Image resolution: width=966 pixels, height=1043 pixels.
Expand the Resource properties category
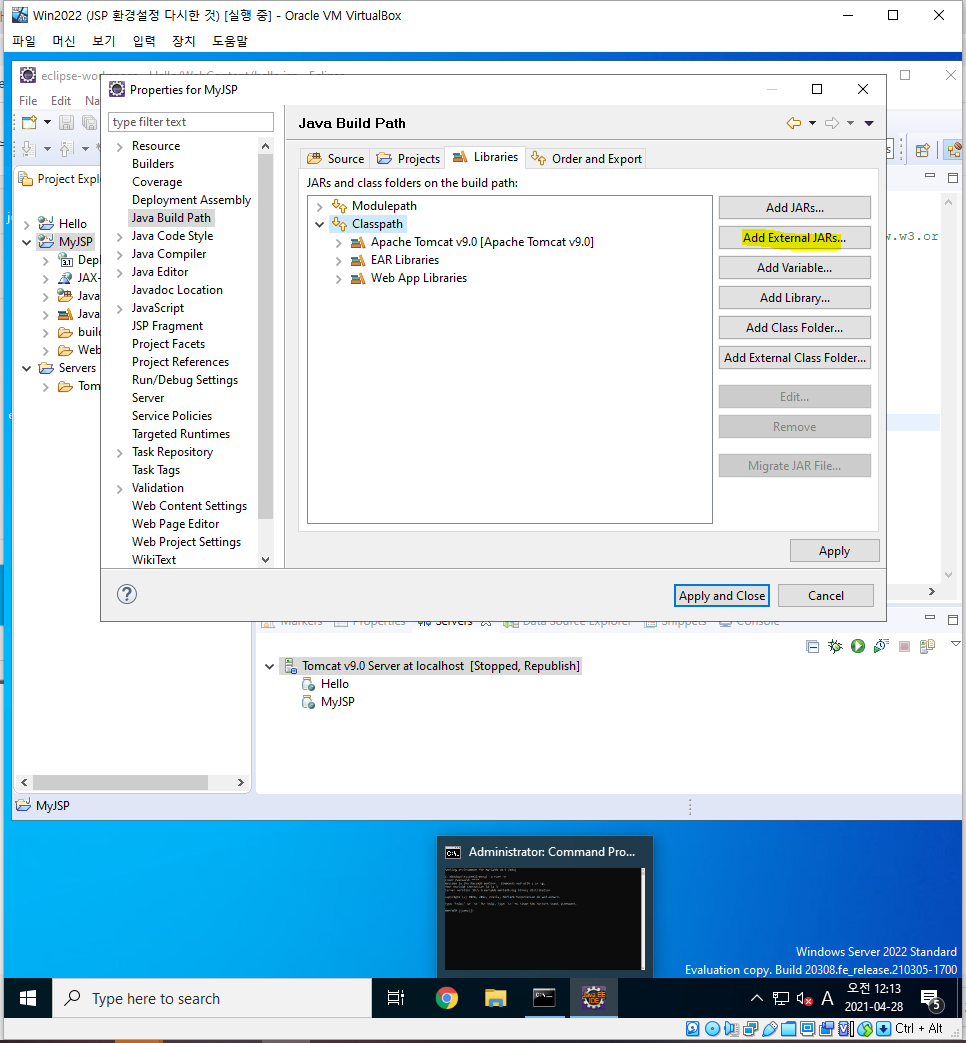pyautogui.click(x=120, y=146)
